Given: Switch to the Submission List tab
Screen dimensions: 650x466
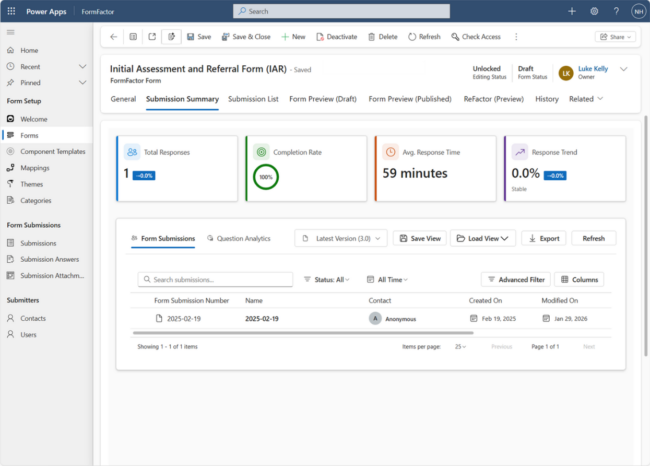Looking at the screenshot, I should [253, 99].
